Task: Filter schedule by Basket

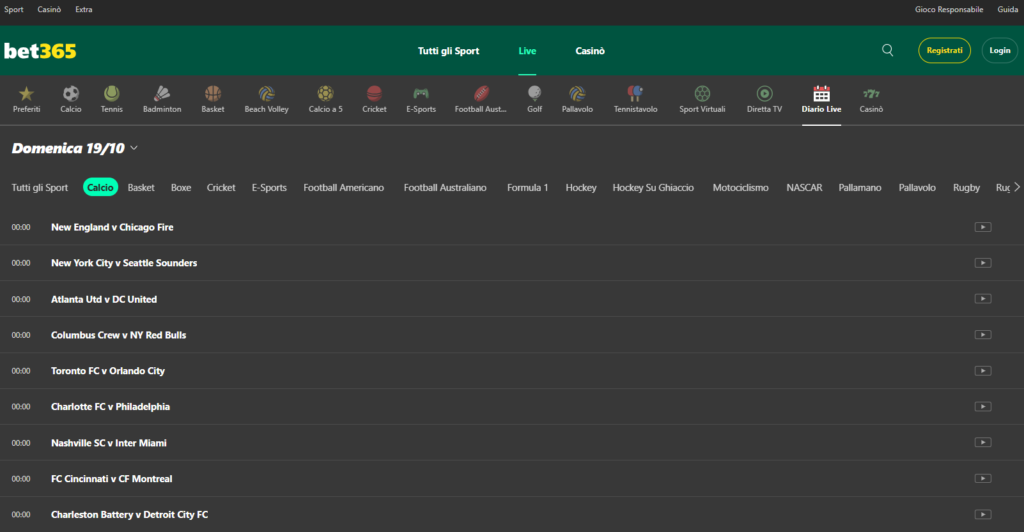Action: click(x=141, y=187)
